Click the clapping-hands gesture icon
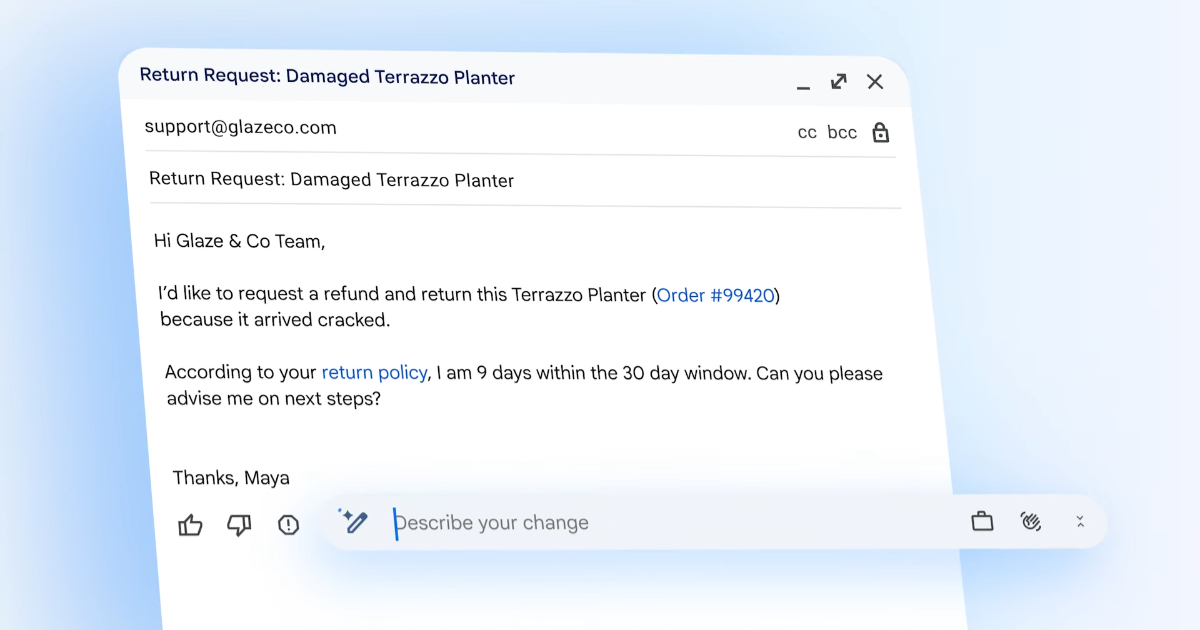The image size is (1200, 630). tap(1031, 521)
